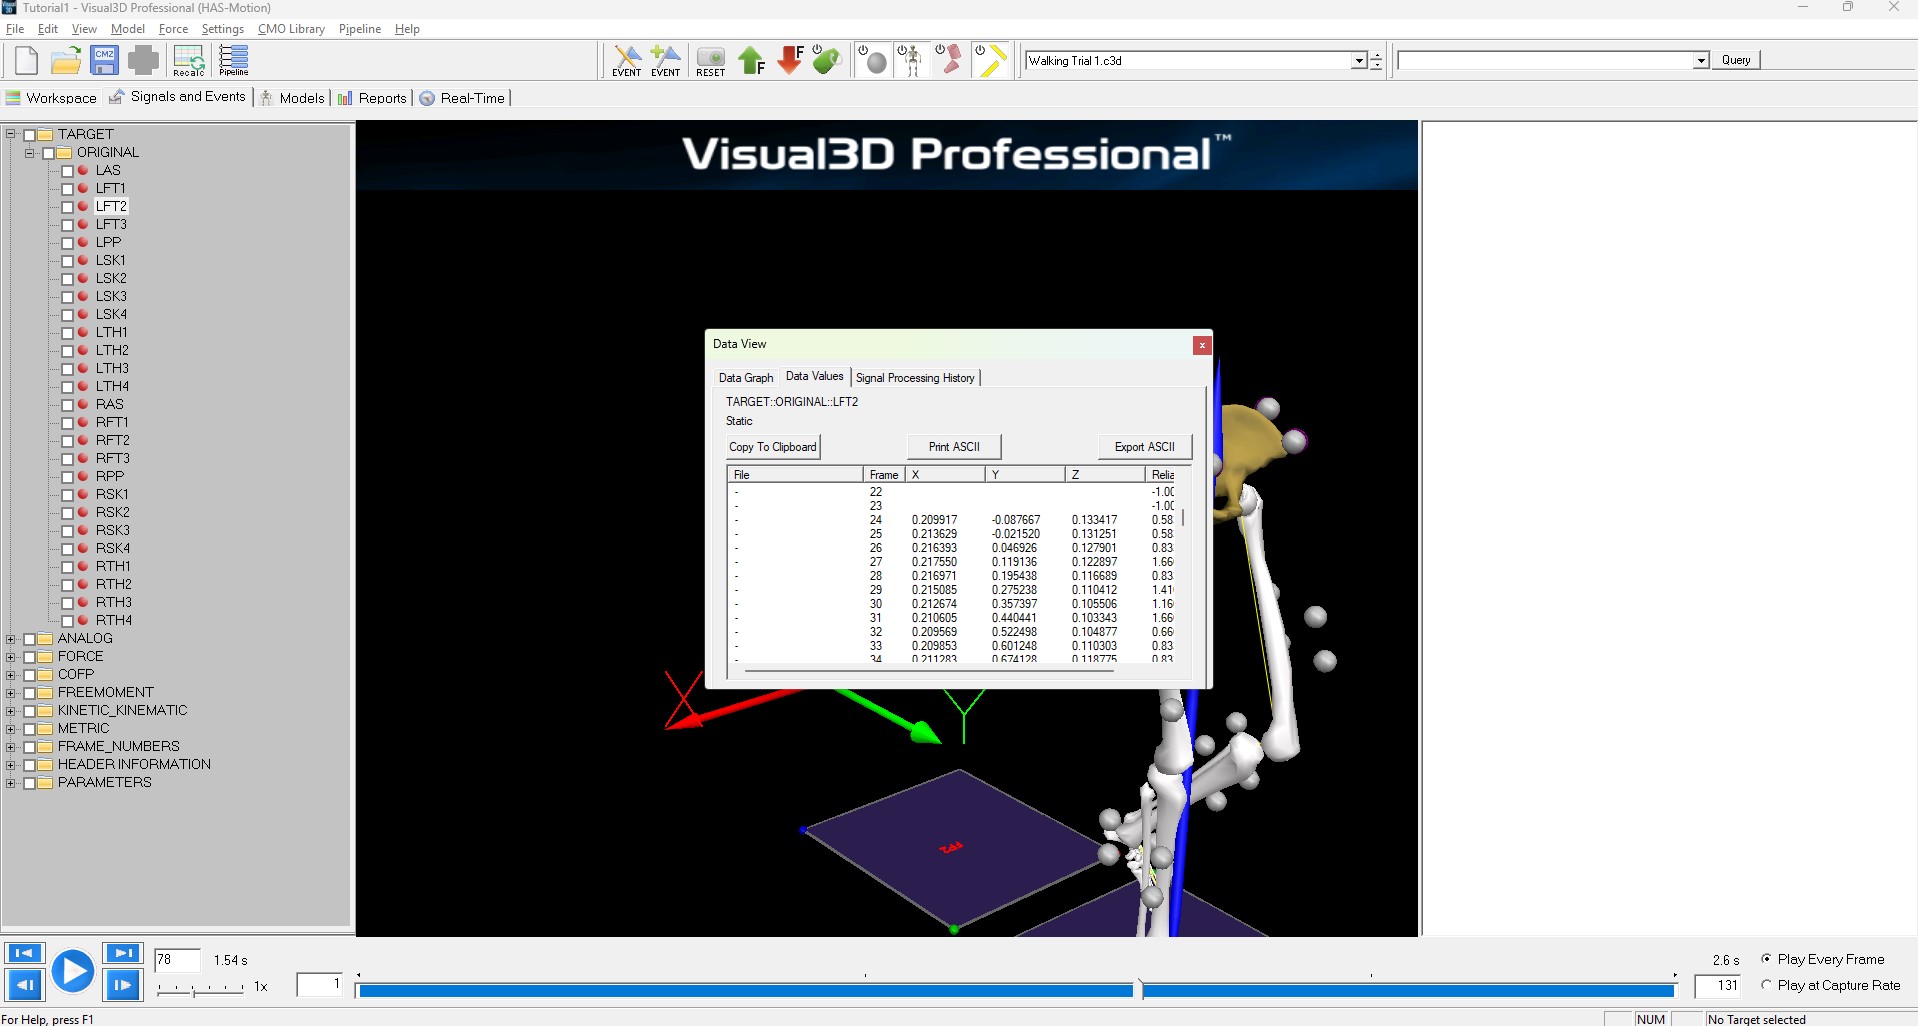
Task: Open the Model menu
Action: (128, 29)
